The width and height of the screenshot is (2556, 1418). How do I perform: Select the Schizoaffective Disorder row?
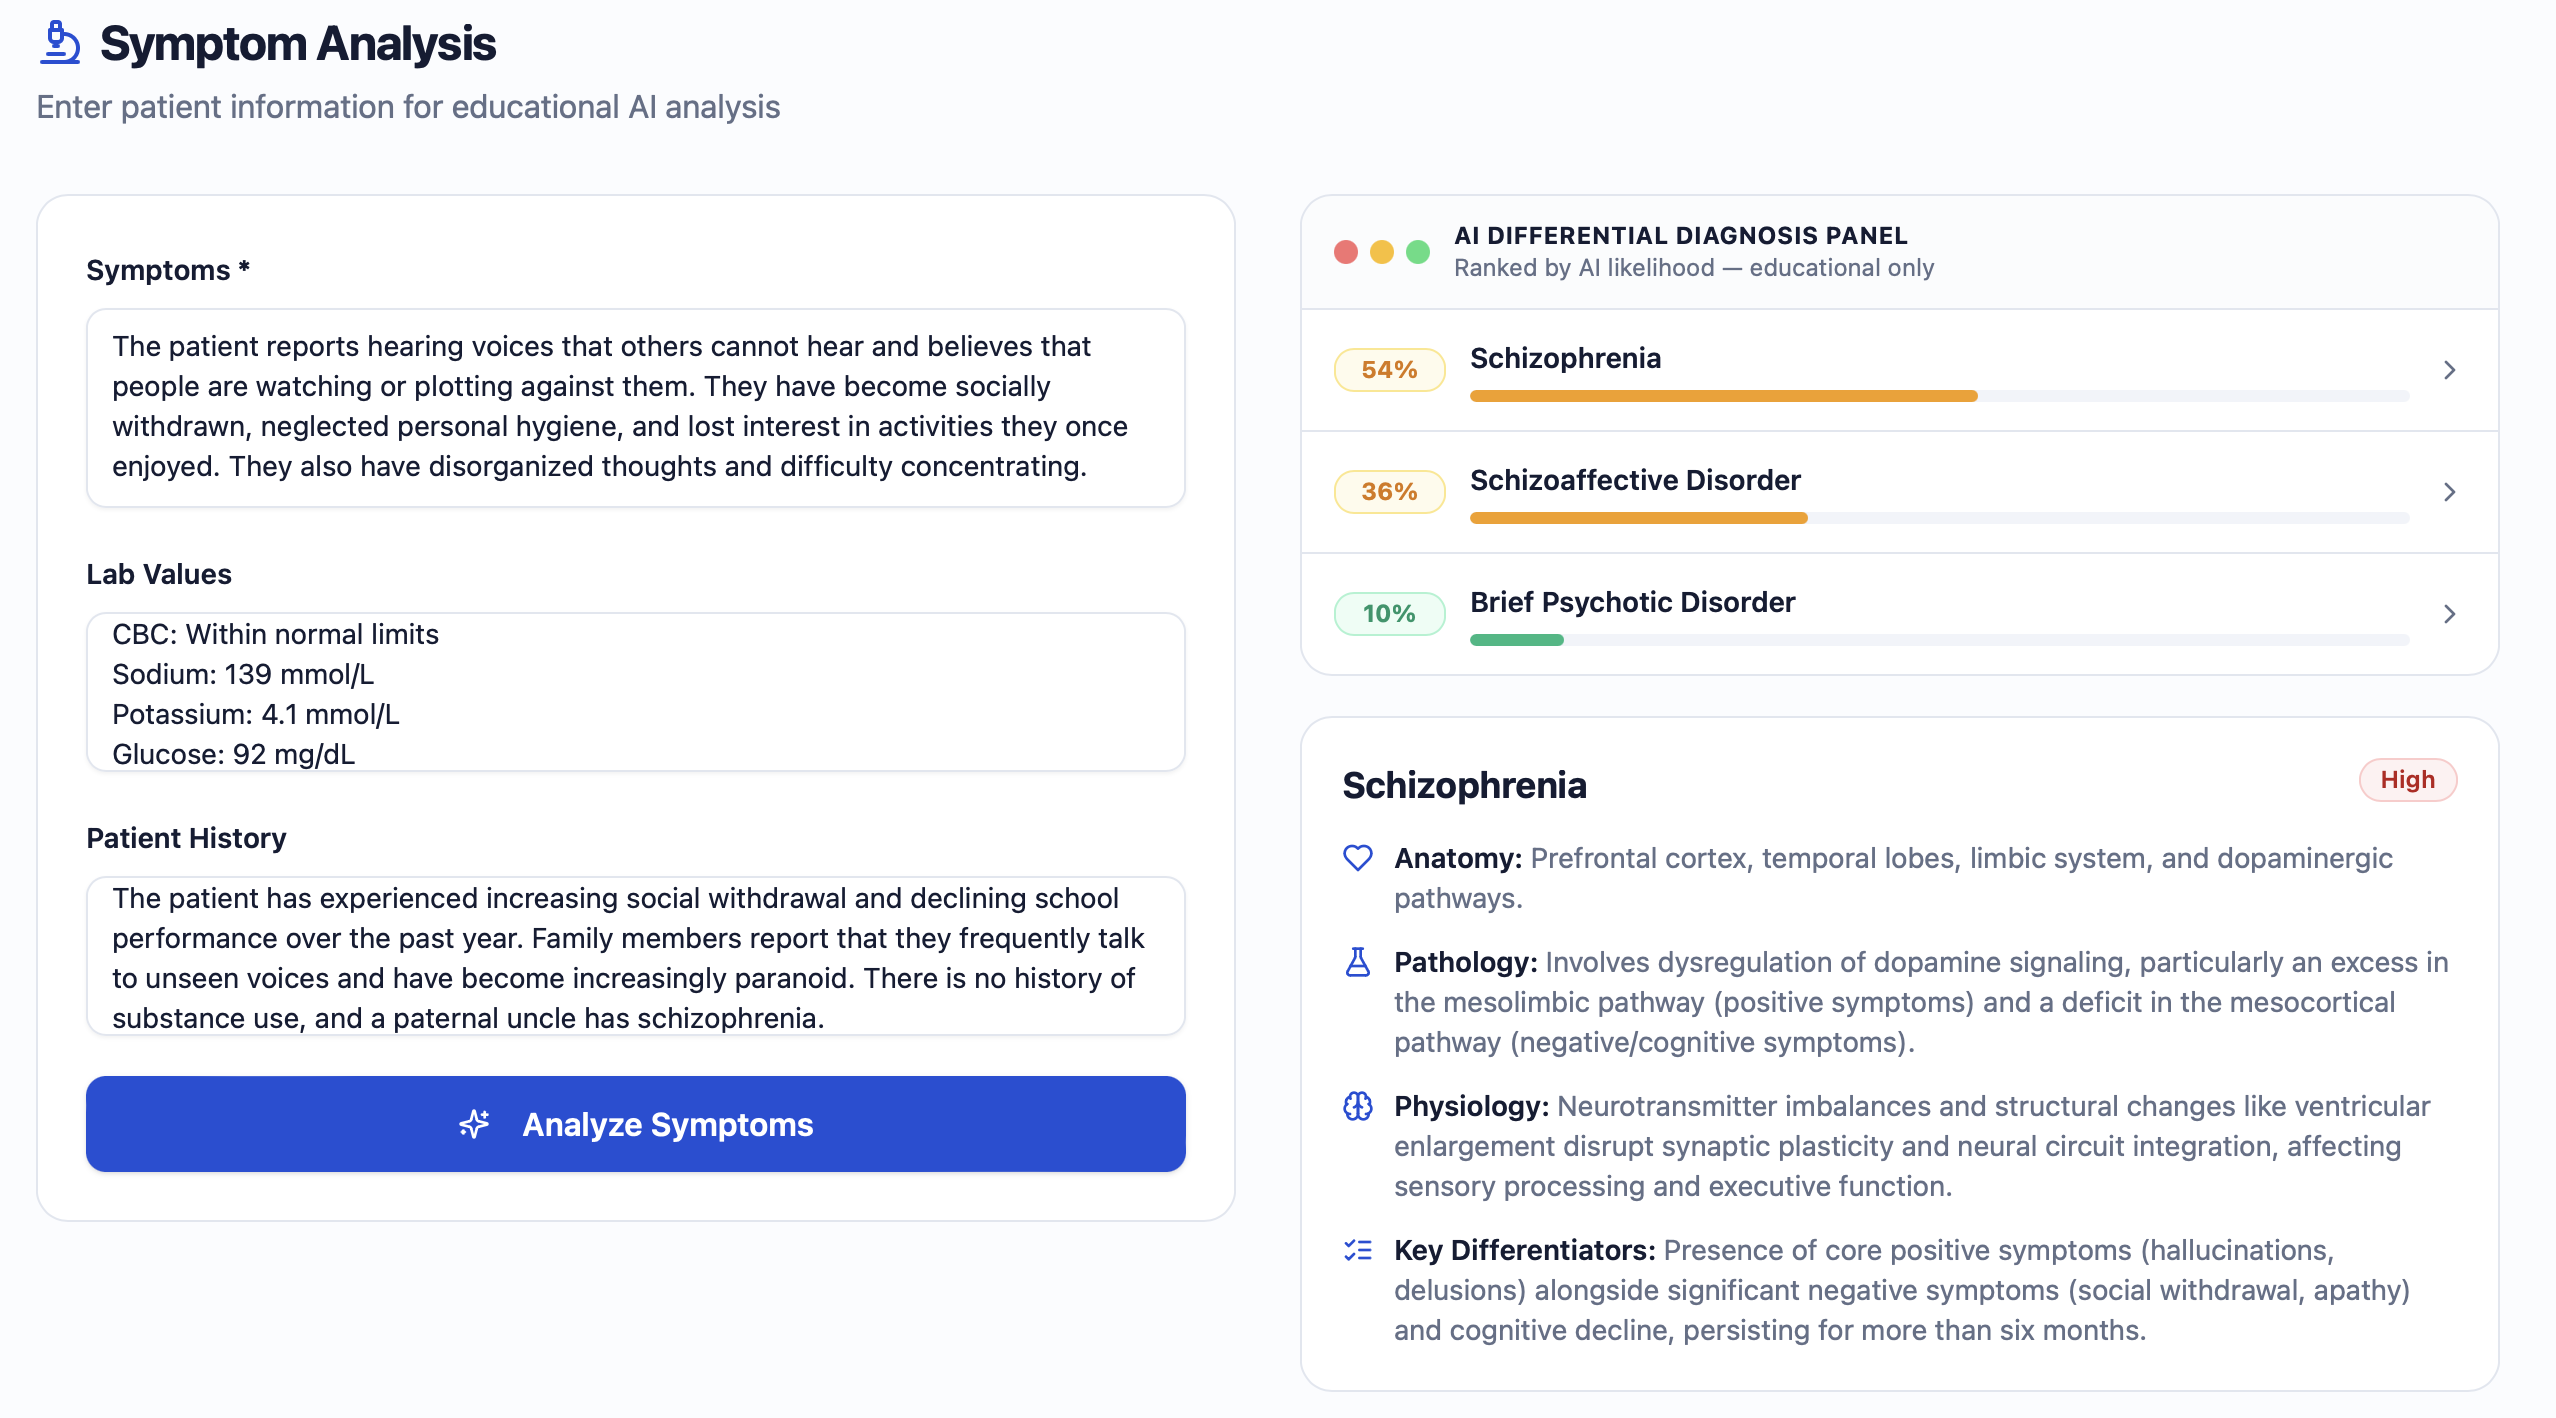click(1900, 492)
